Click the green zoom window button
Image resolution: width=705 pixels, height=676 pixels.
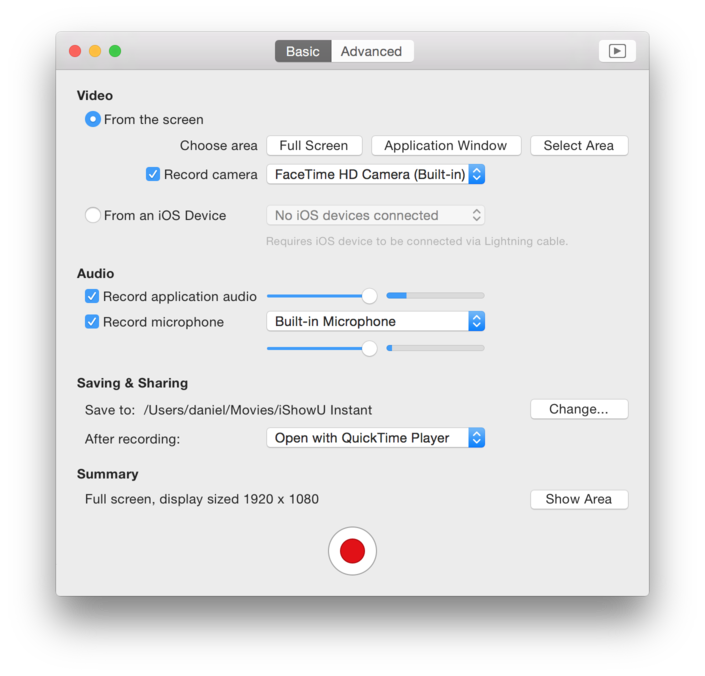[x=115, y=51]
